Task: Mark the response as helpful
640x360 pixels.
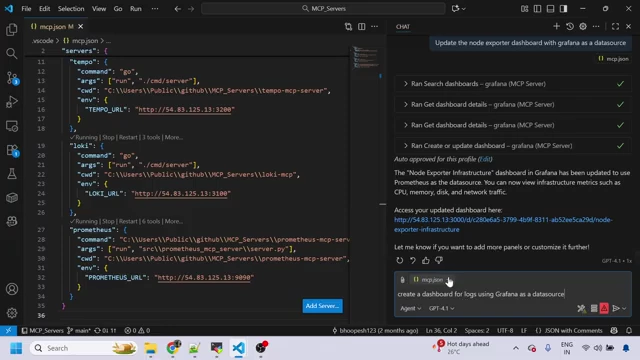Action: click(x=426, y=260)
